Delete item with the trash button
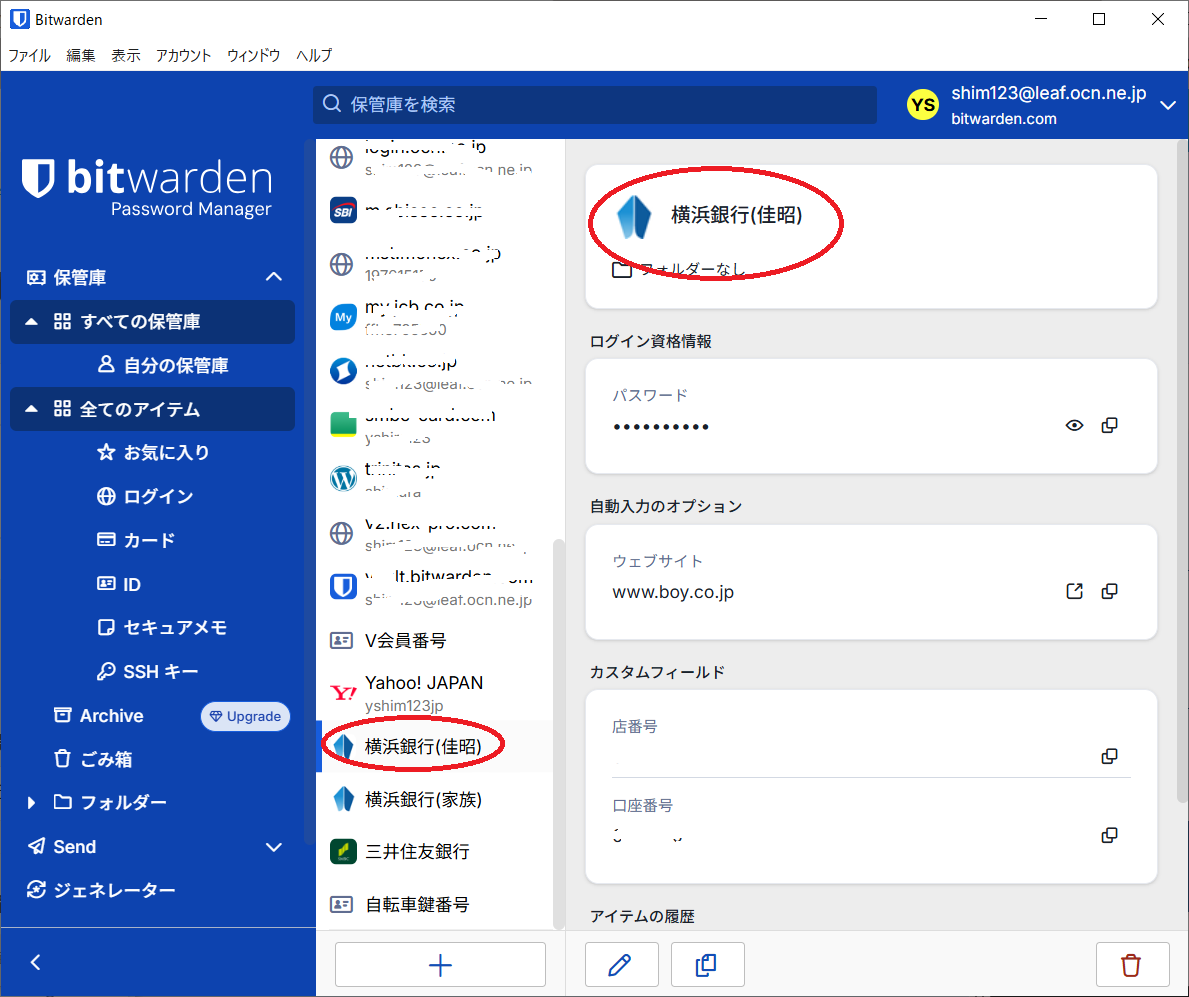1189x997 pixels. click(1131, 965)
